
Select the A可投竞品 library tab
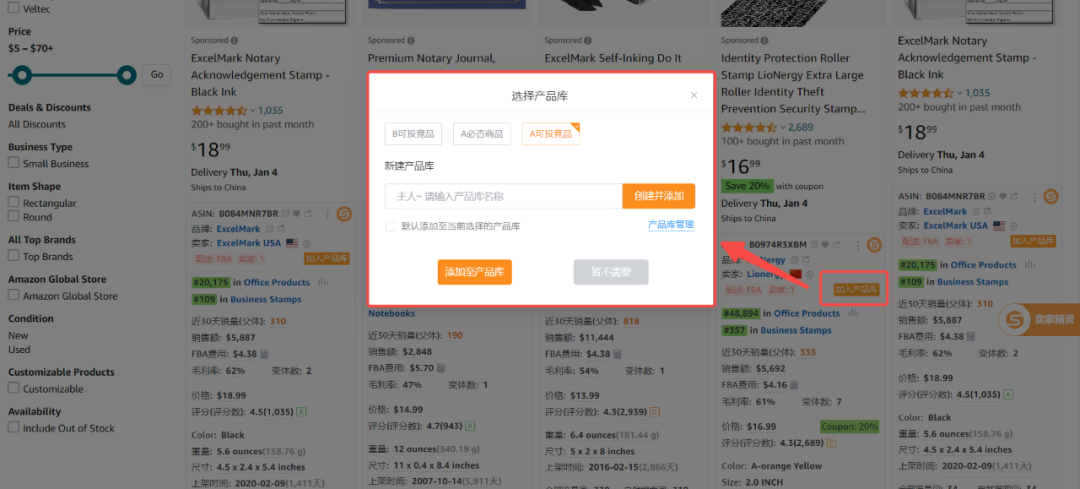(550, 134)
